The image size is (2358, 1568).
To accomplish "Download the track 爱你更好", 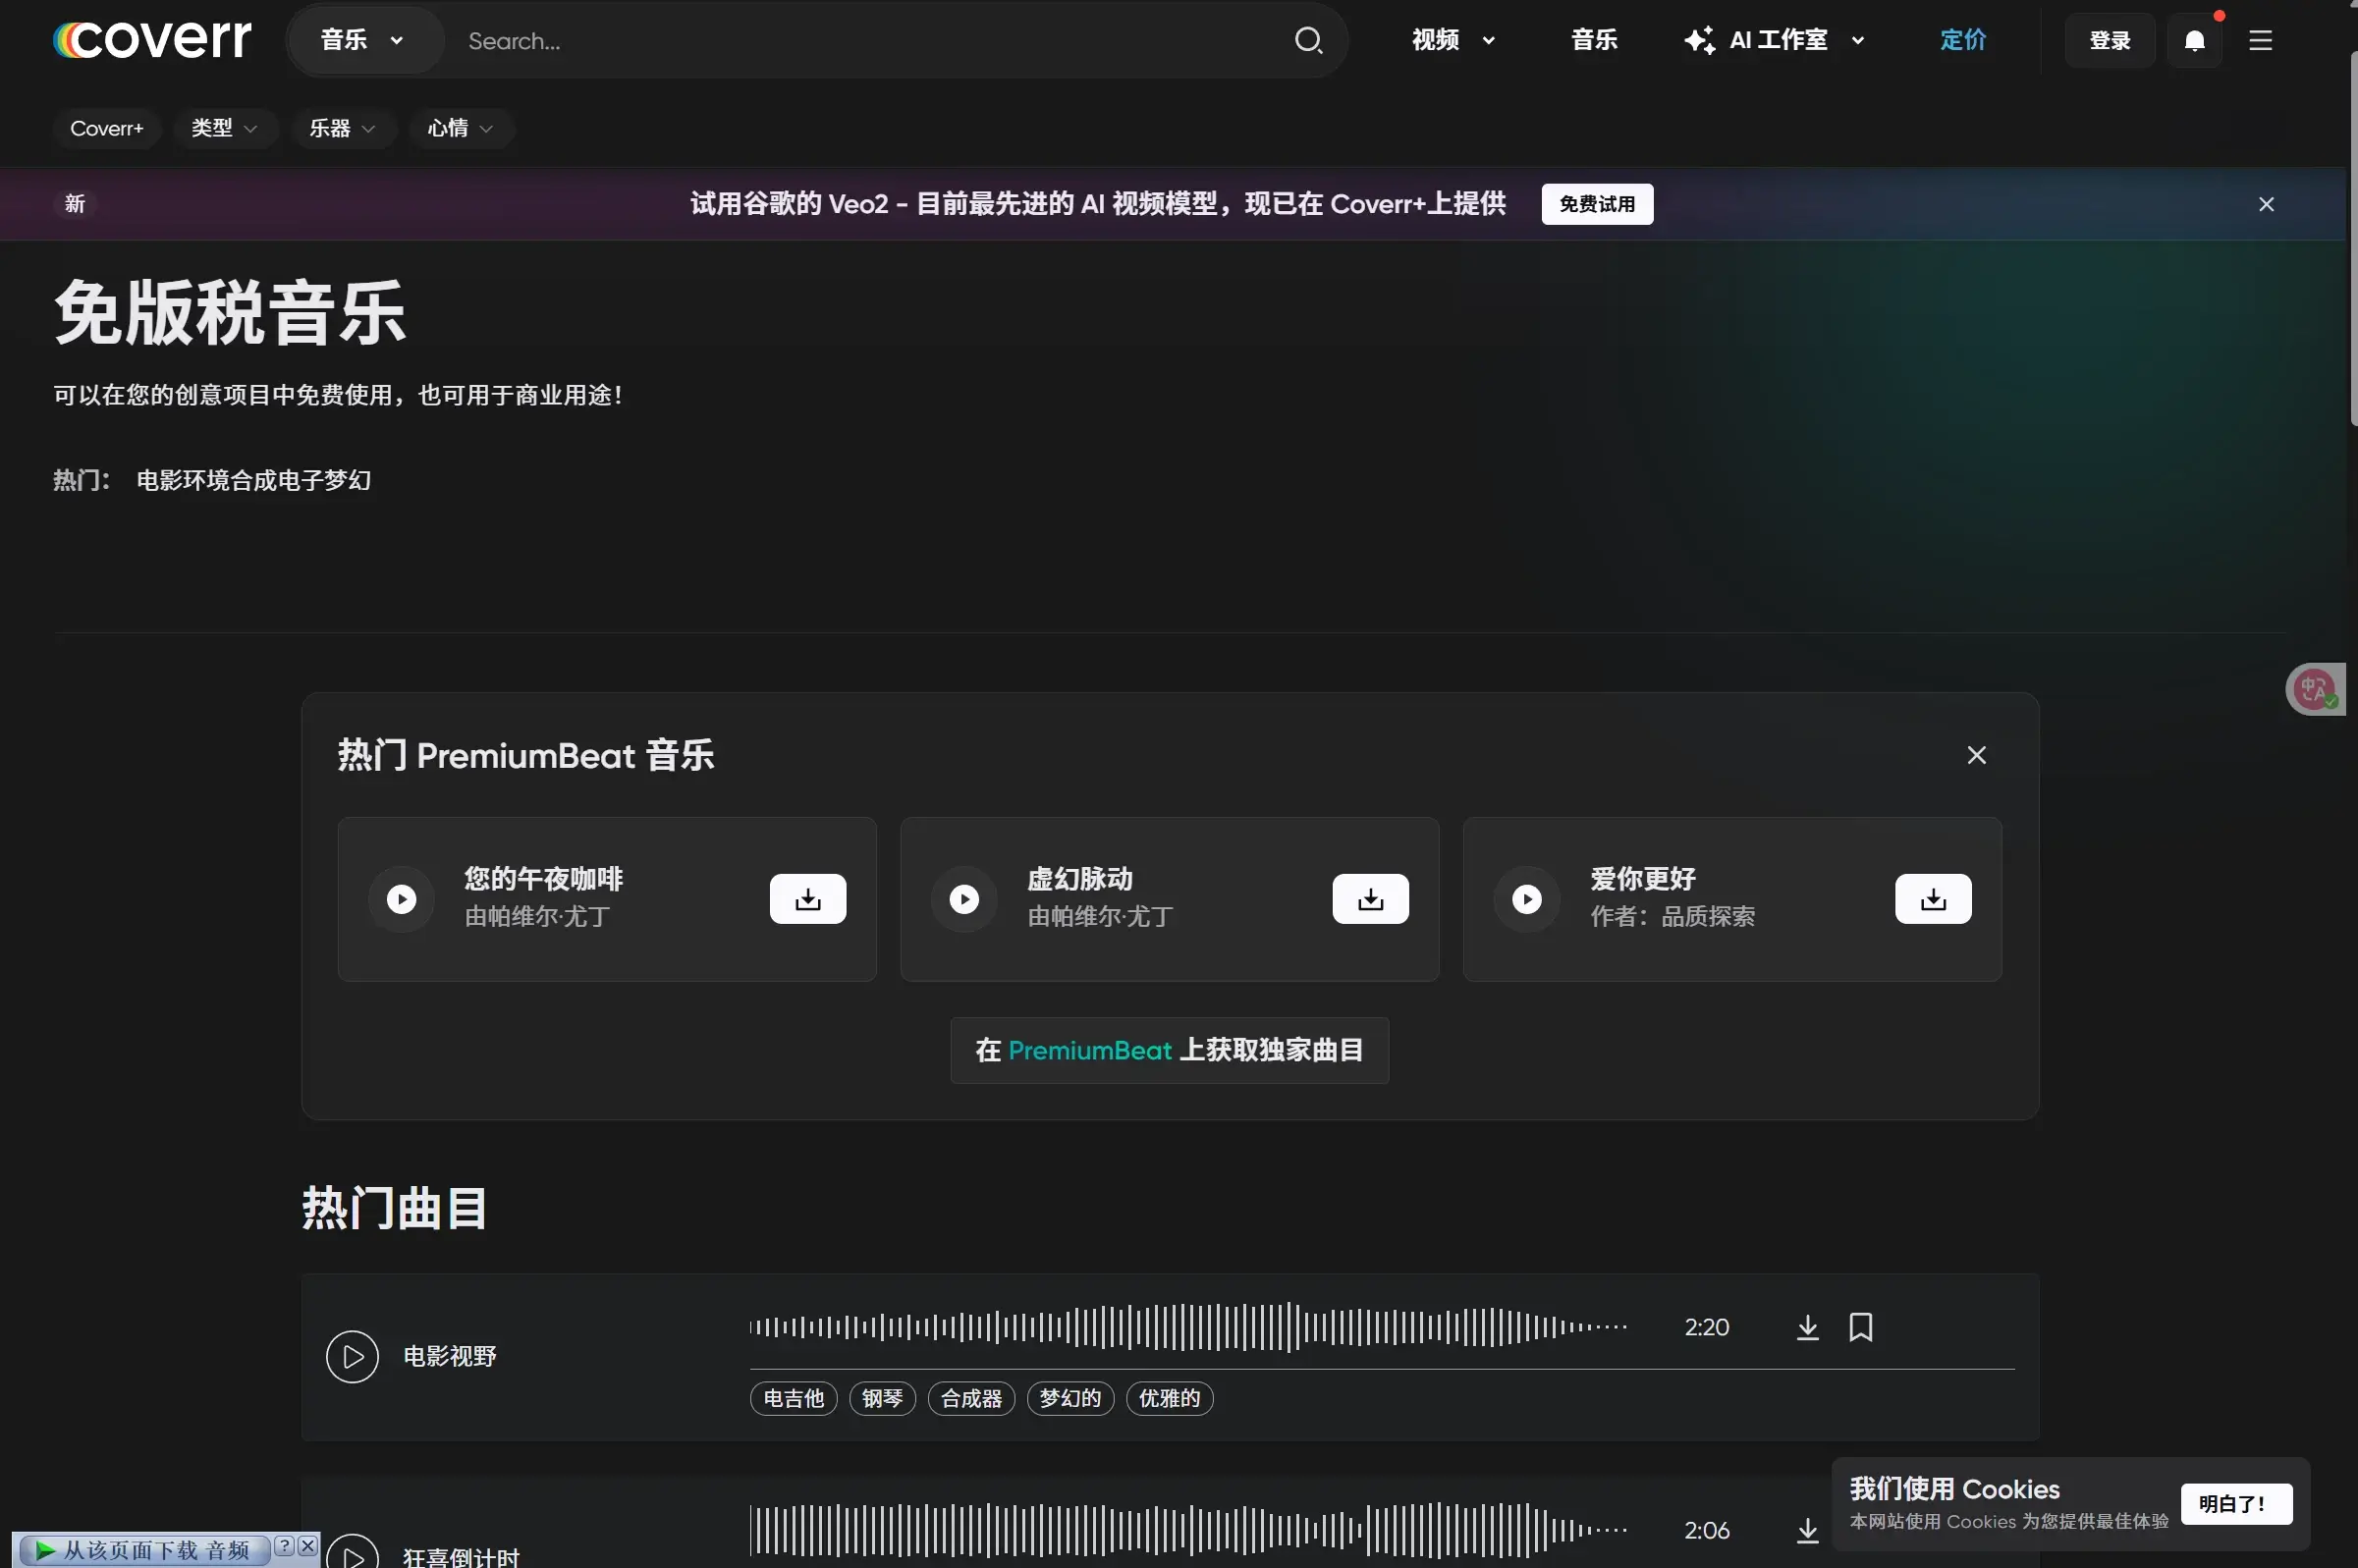I will tap(1932, 898).
